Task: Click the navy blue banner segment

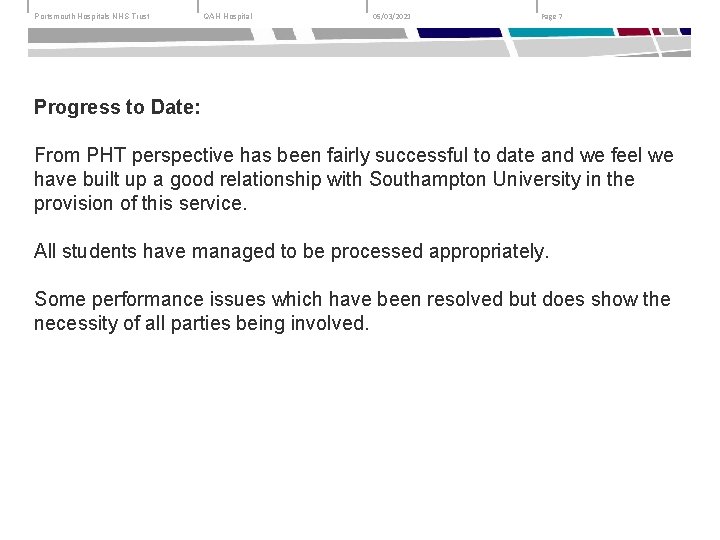Action: click(458, 33)
